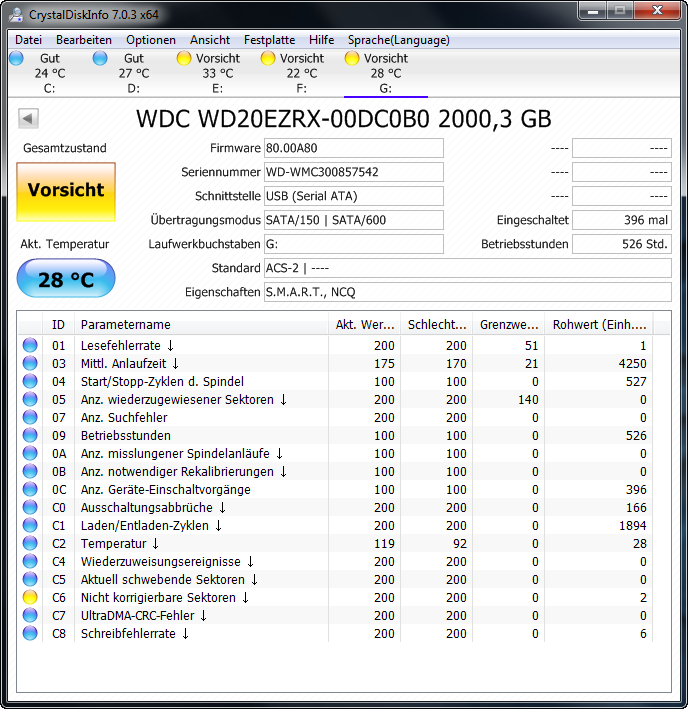This screenshot has width=688, height=709.
Task: Click raw value 1894 in table
Action: click(632, 525)
